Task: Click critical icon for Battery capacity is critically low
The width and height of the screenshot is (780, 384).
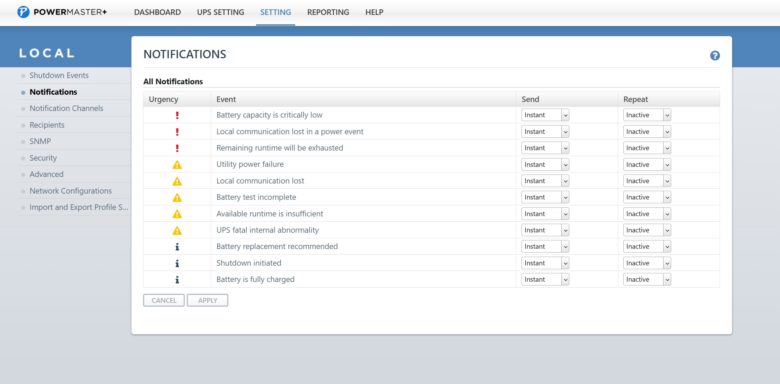Action: point(177,115)
